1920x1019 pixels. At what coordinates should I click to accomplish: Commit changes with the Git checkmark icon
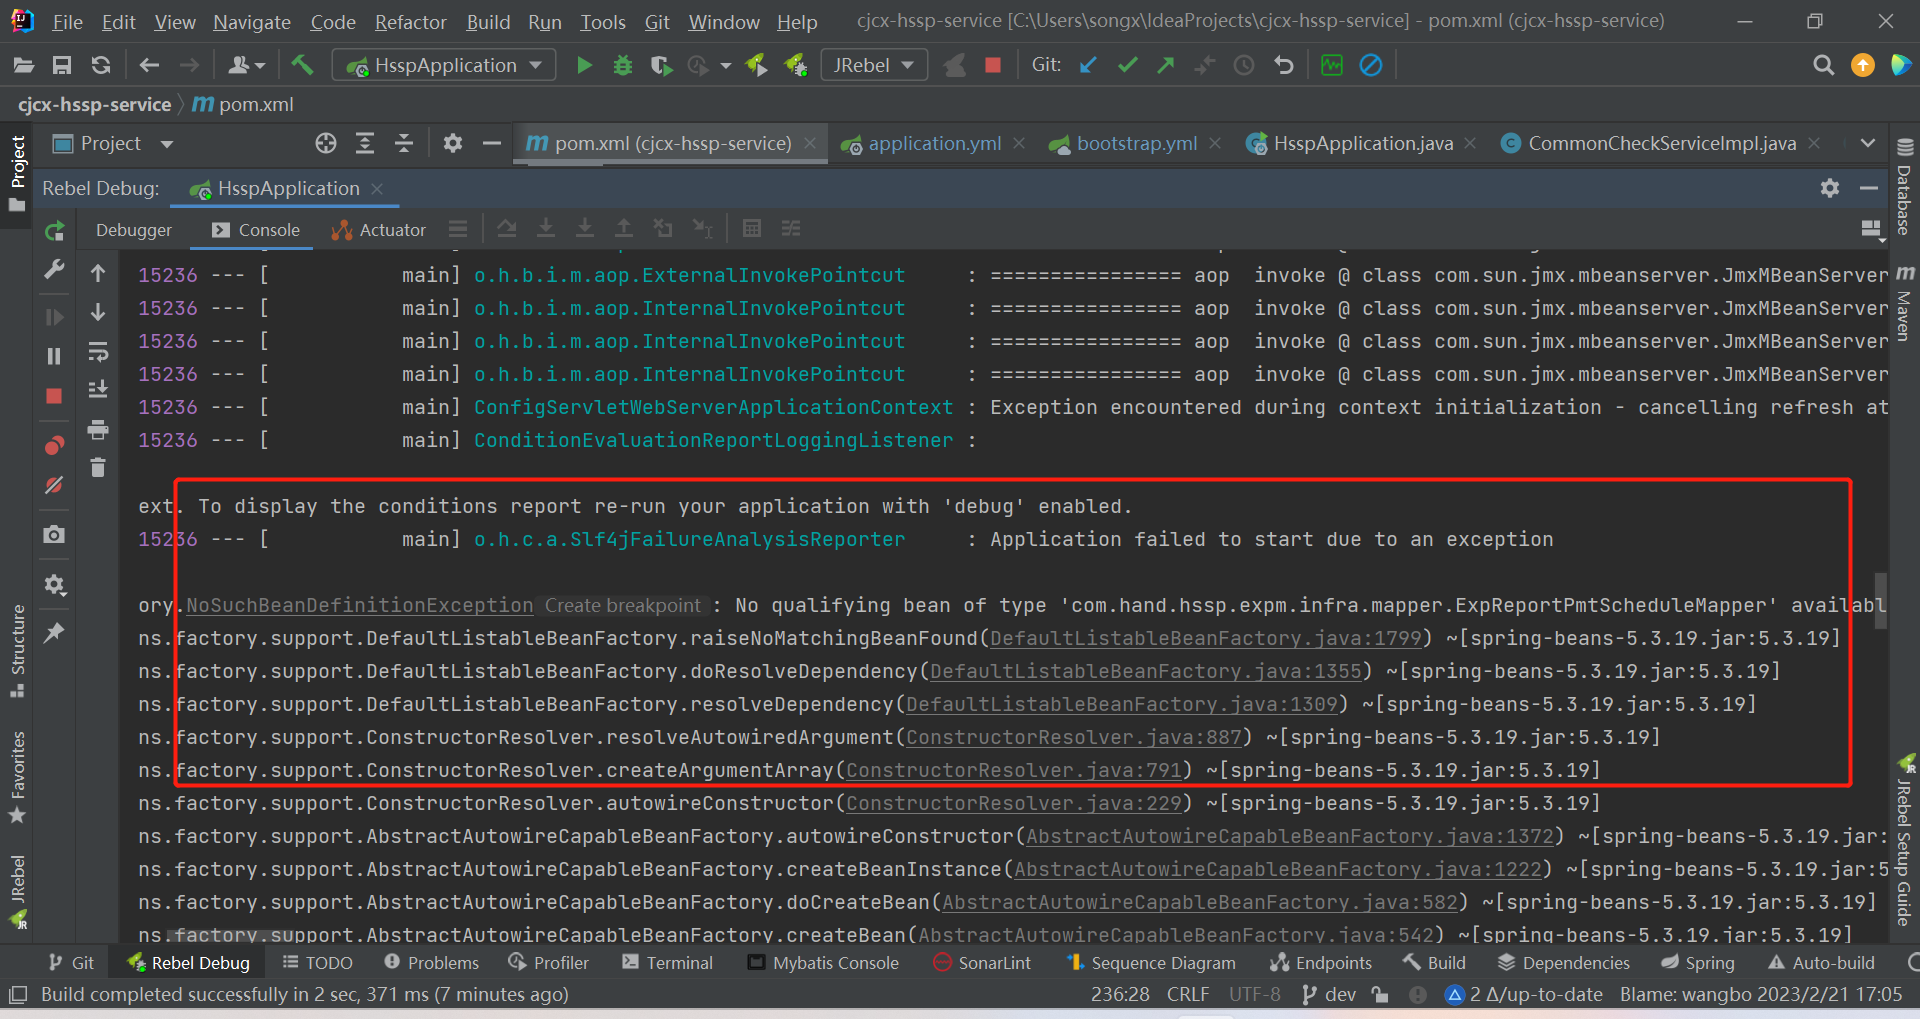point(1127,65)
